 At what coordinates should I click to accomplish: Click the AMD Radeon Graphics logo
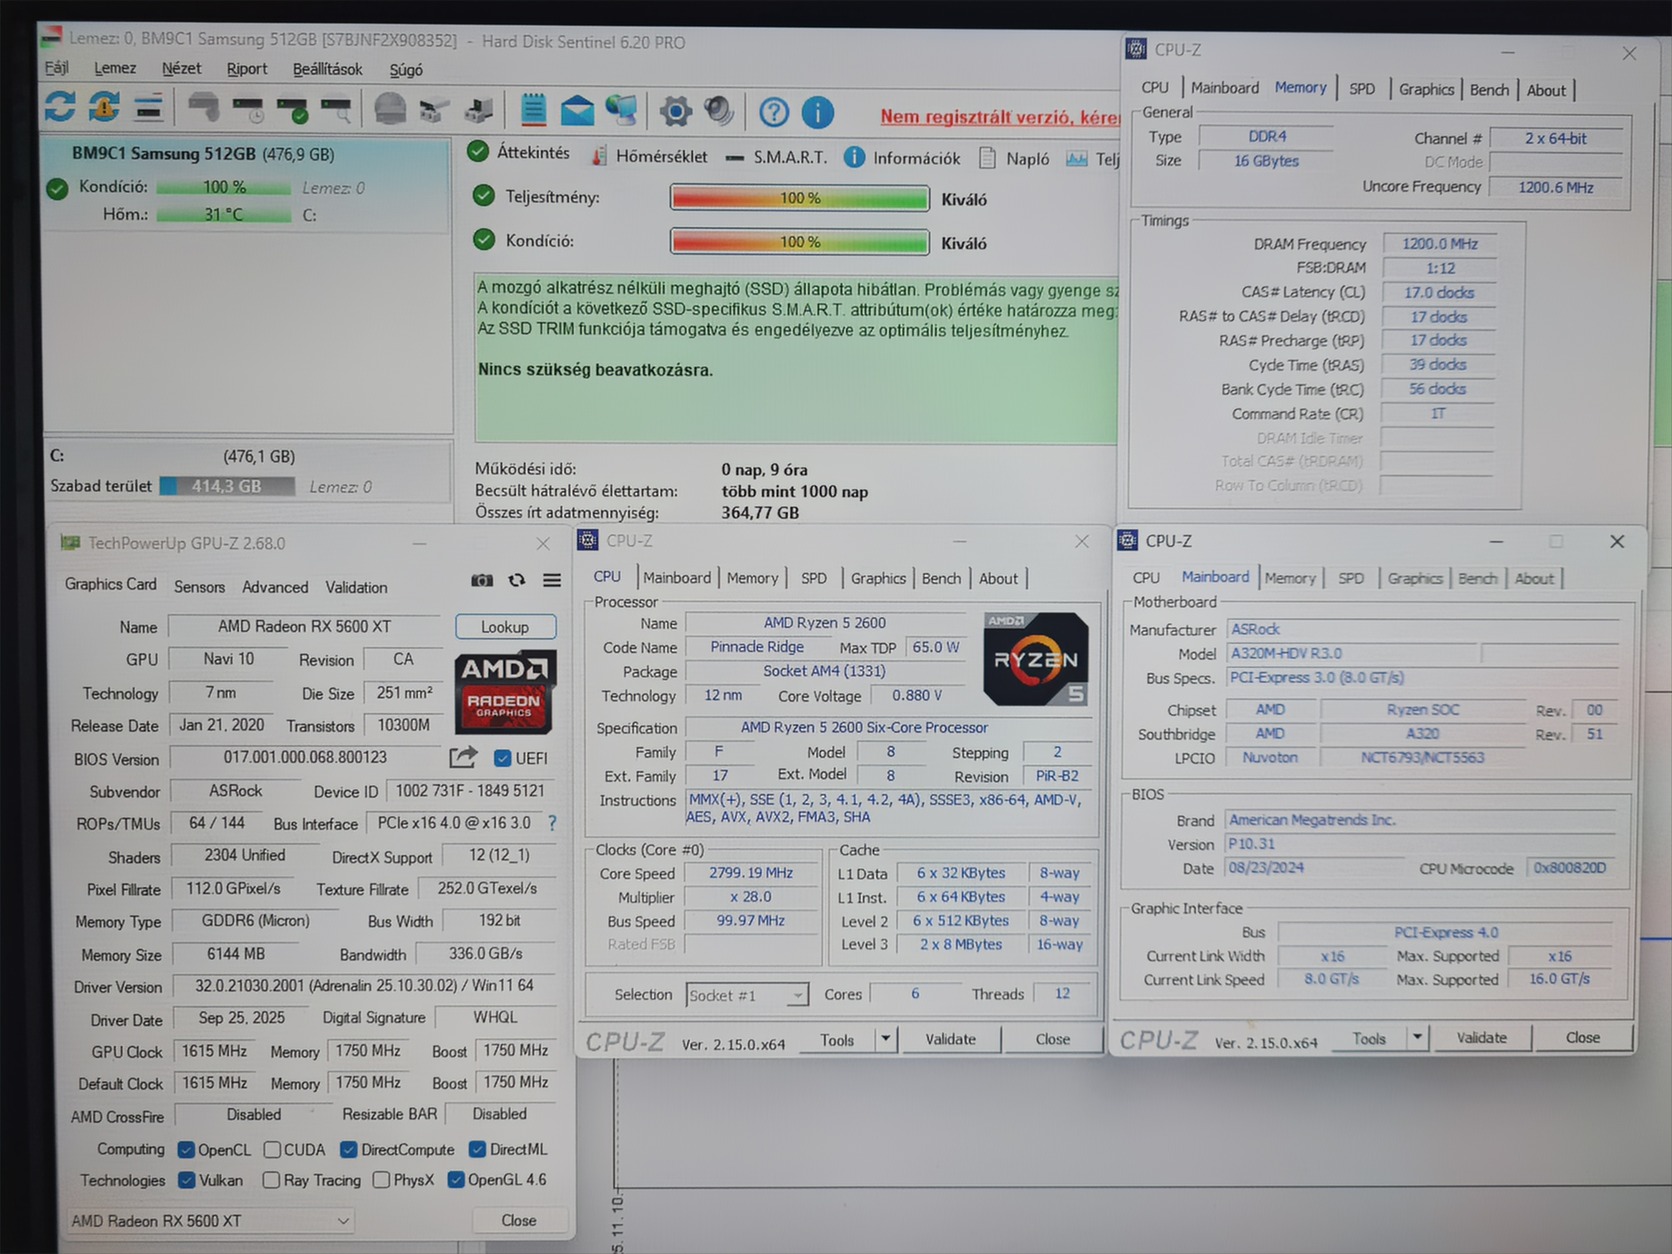(x=505, y=692)
